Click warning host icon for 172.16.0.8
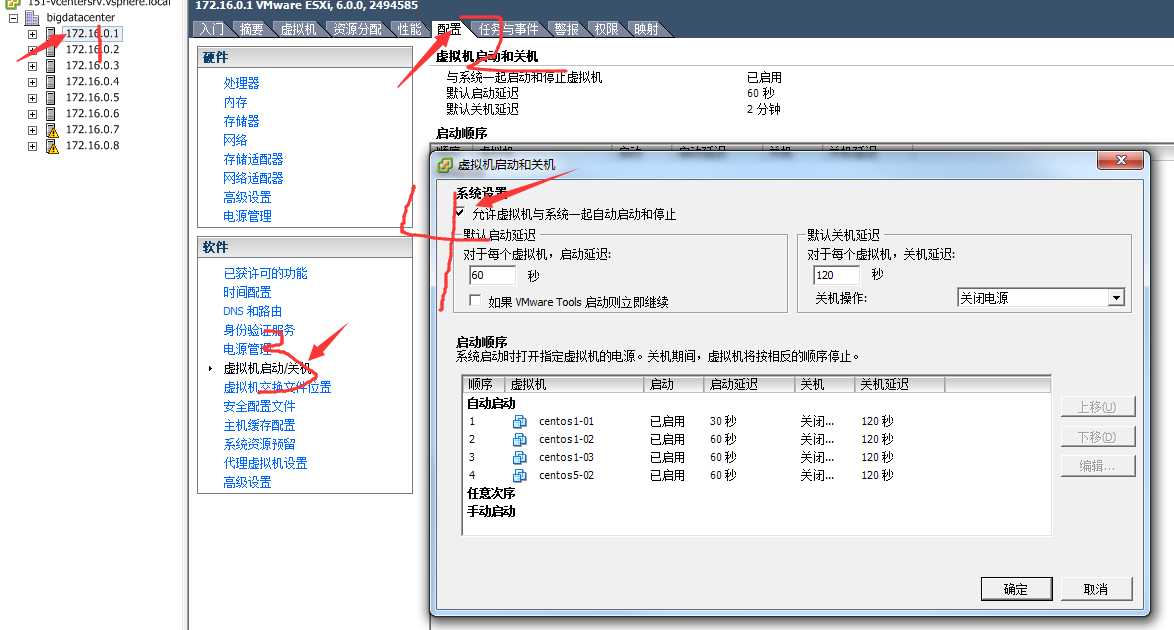The height and width of the screenshot is (630, 1174). click(x=52, y=146)
